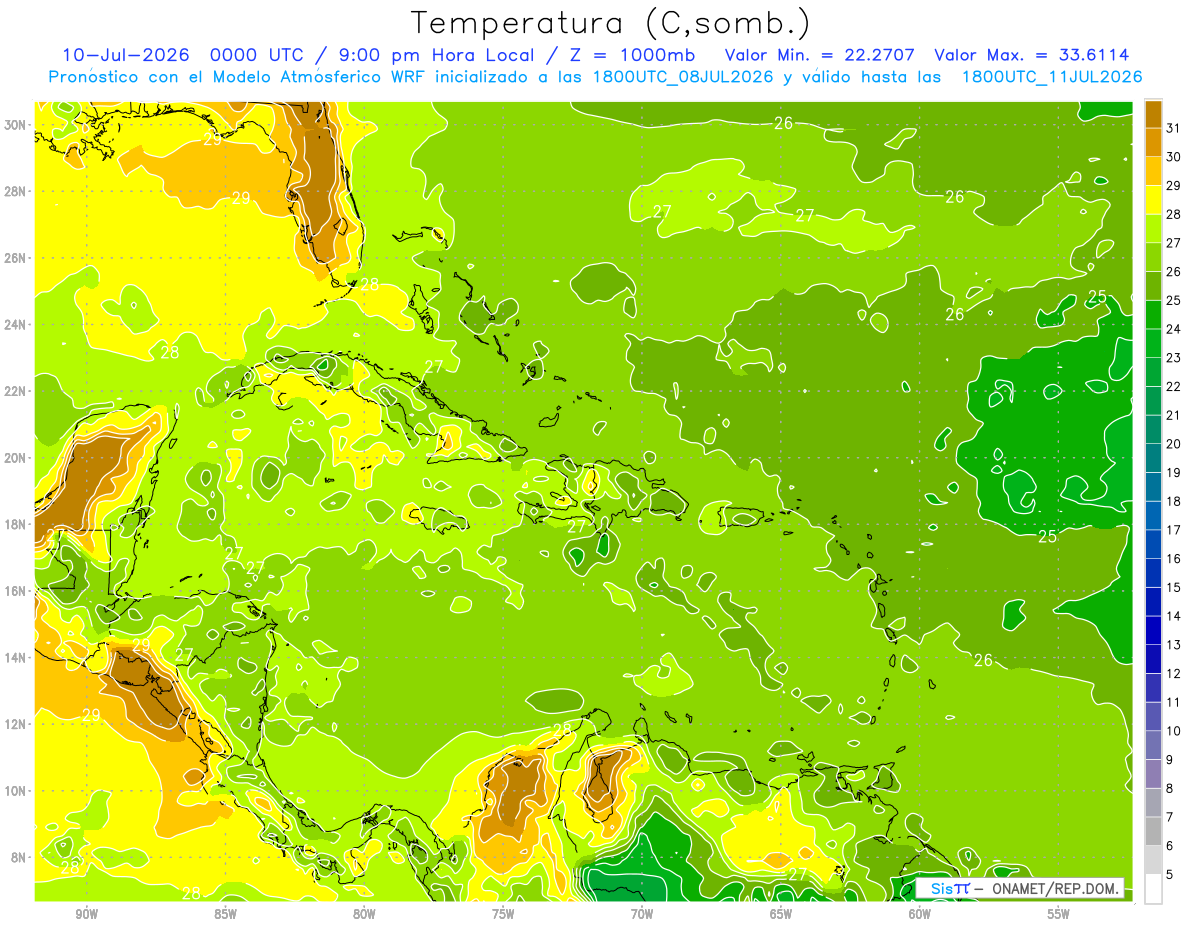Click legend value label 11

pyautogui.click(x=1174, y=702)
